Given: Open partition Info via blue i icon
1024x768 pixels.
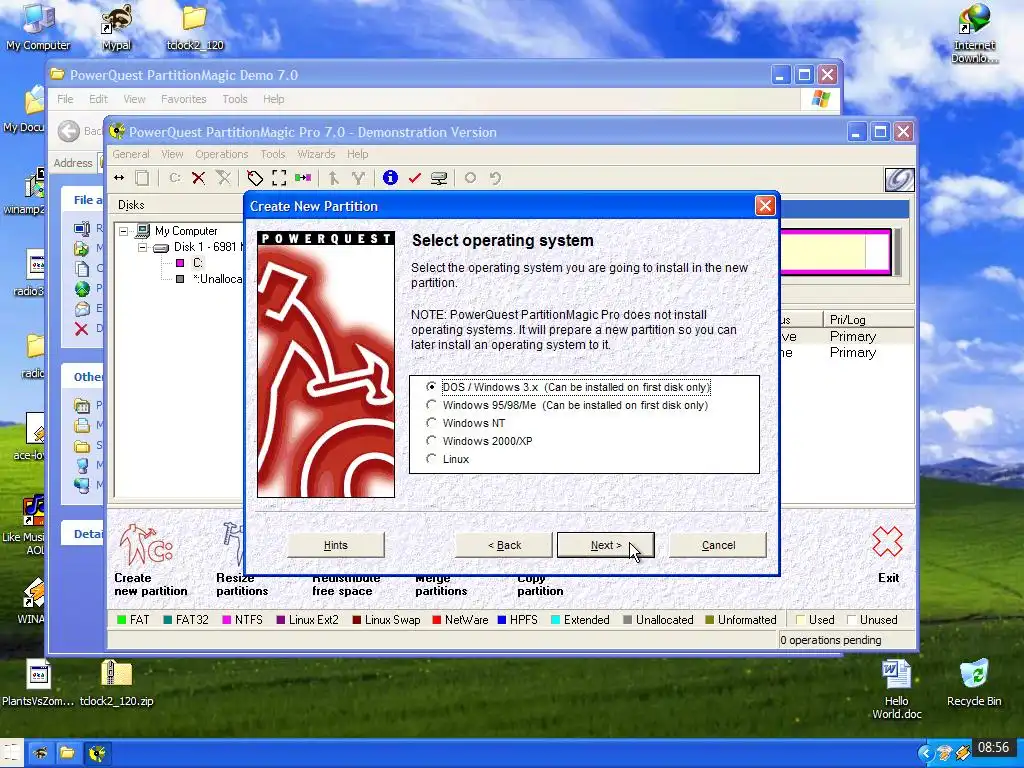Looking at the screenshot, I should pyautogui.click(x=390, y=178).
